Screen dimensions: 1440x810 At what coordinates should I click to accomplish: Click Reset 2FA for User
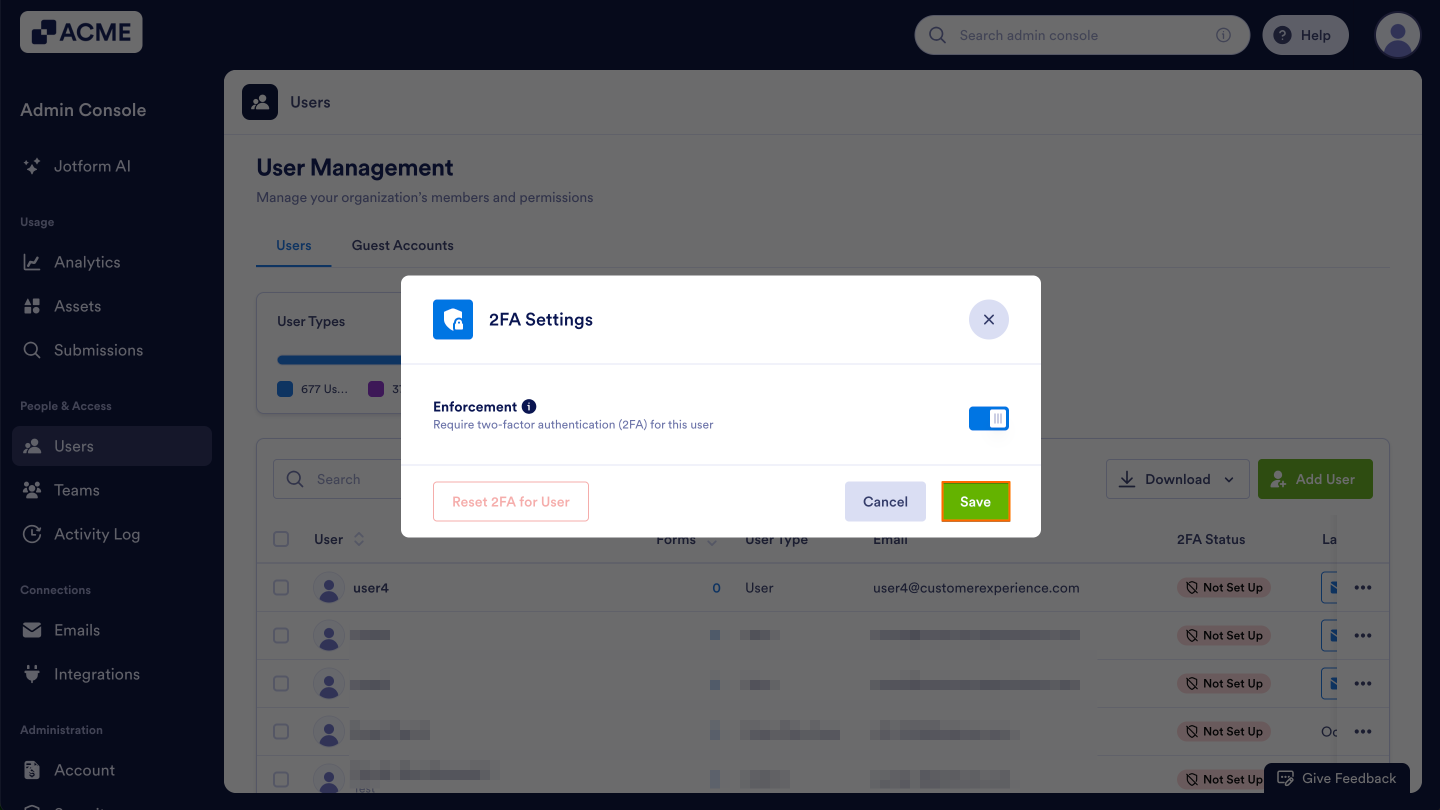click(x=510, y=501)
